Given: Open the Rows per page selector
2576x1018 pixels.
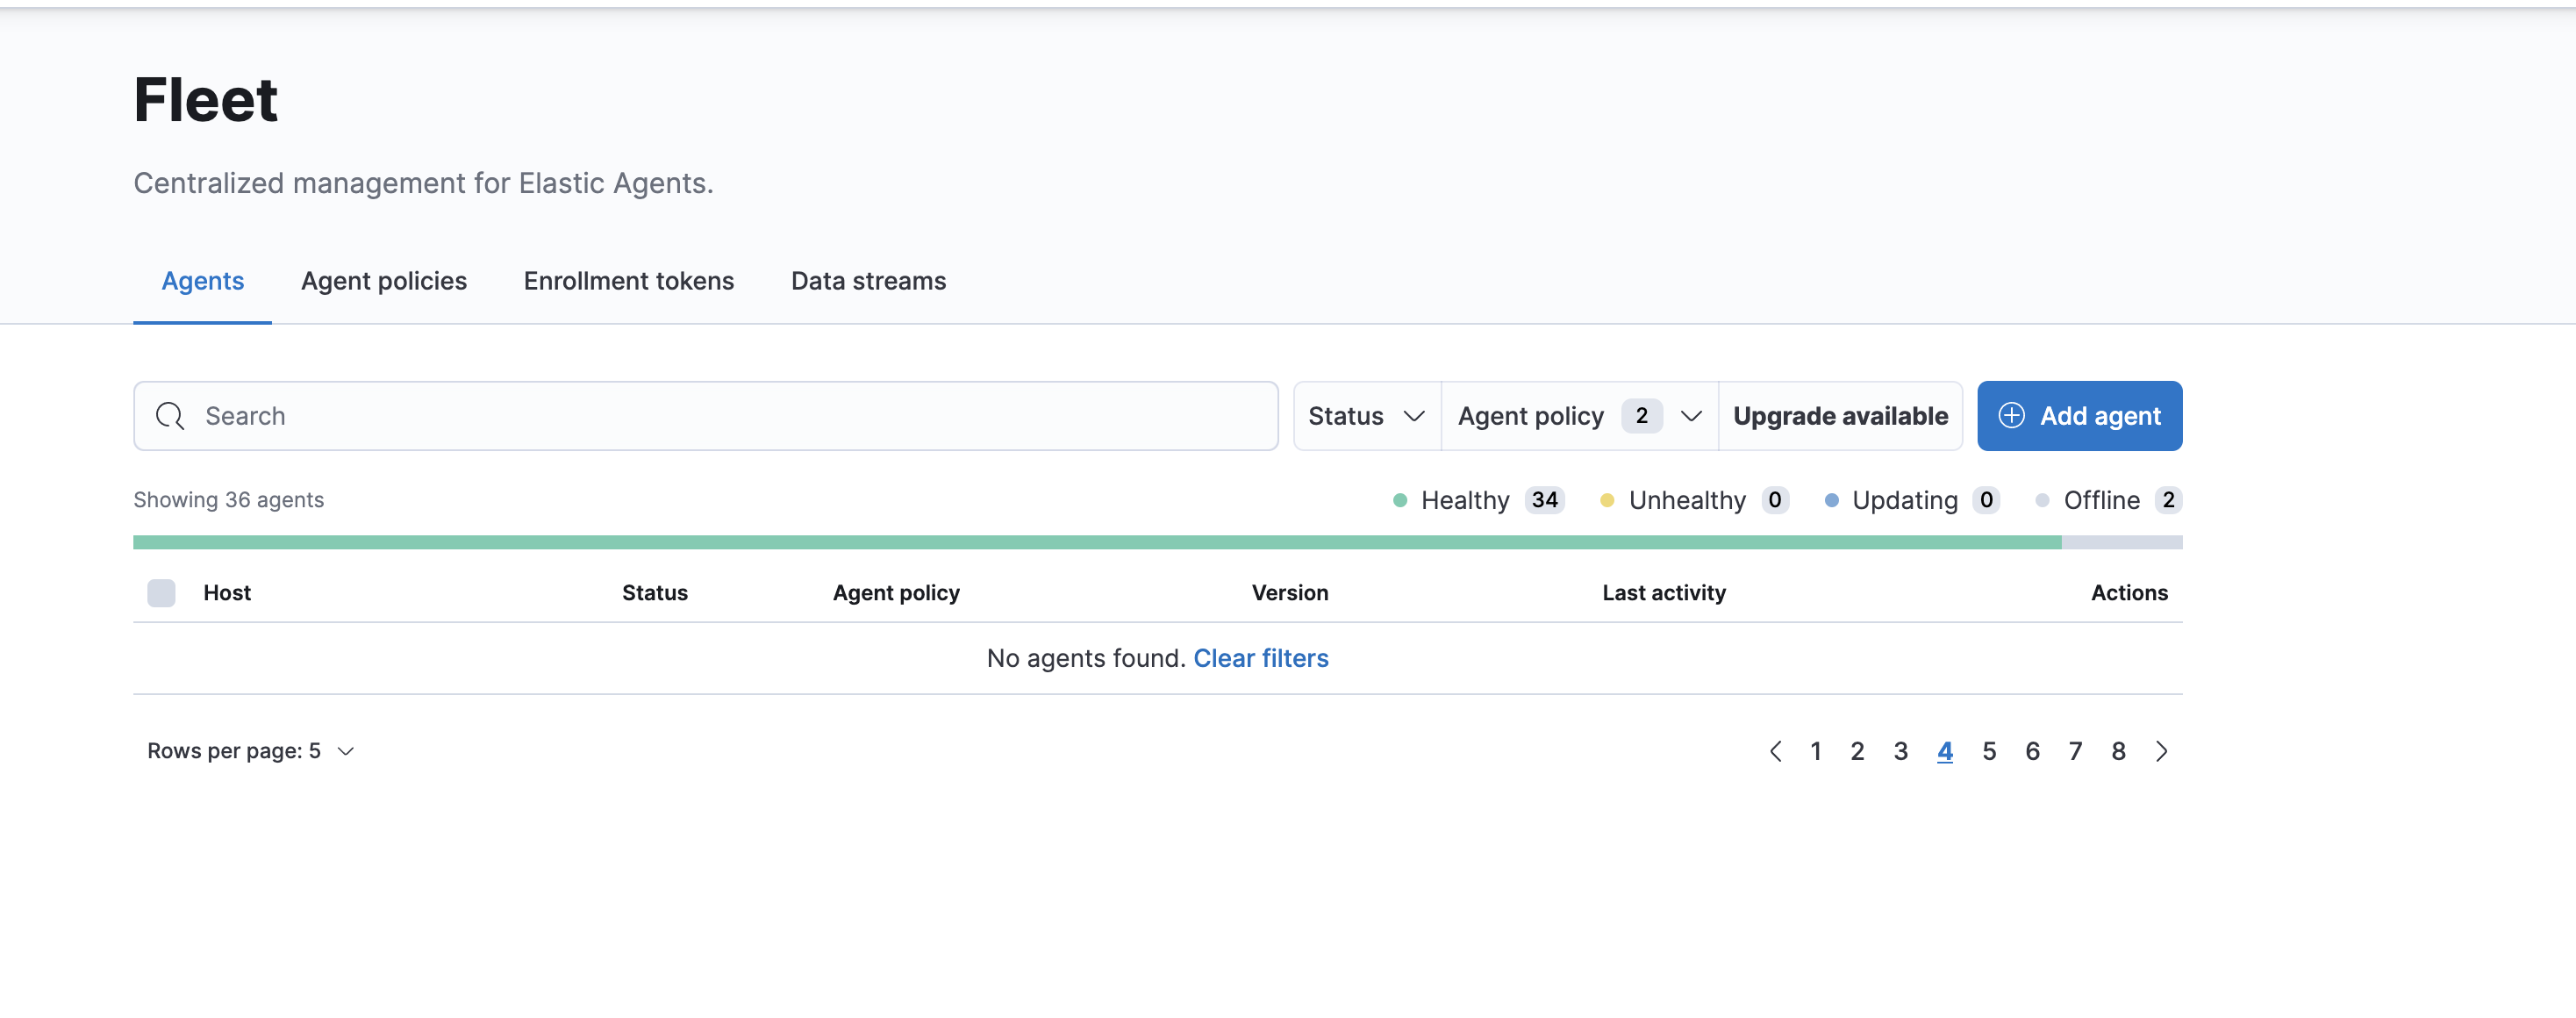Looking at the screenshot, I should click(249, 750).
